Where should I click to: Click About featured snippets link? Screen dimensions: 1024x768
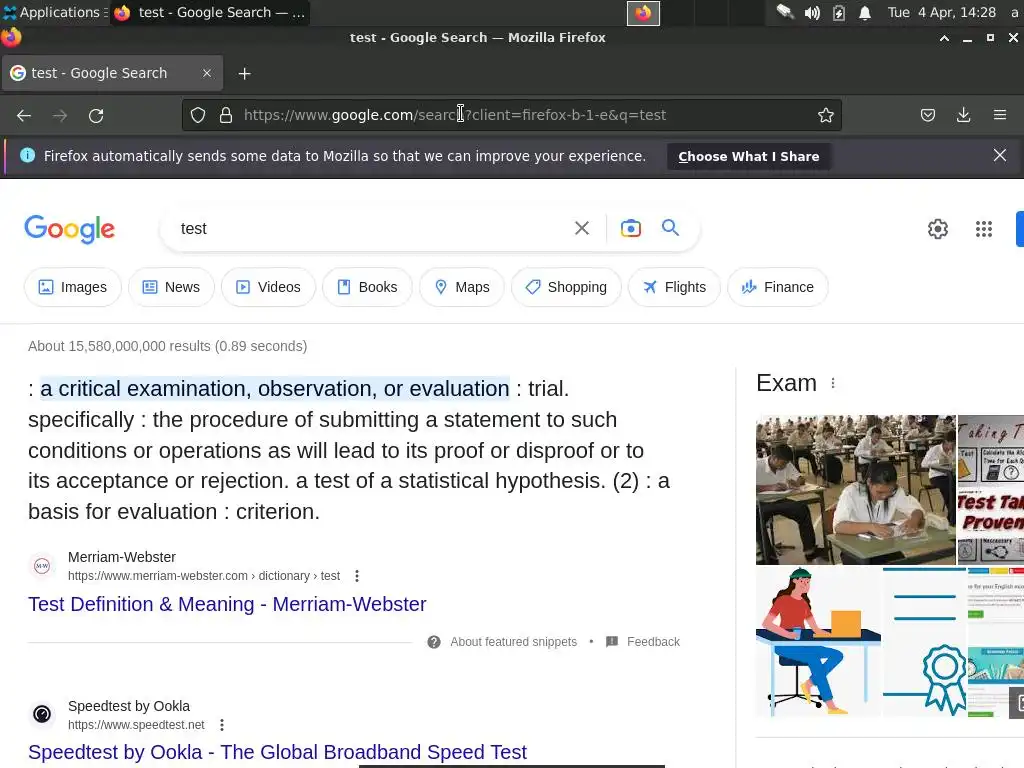(513, 642)
